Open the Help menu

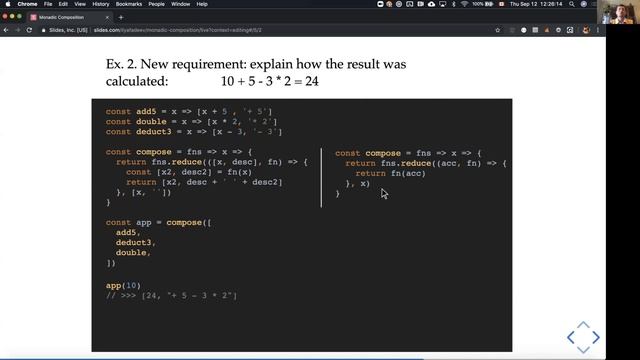point(202,4)
